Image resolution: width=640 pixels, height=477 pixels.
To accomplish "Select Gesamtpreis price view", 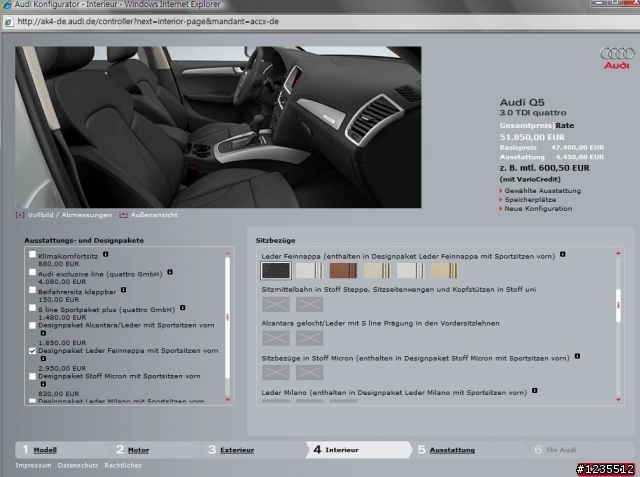I will (526, 126).
